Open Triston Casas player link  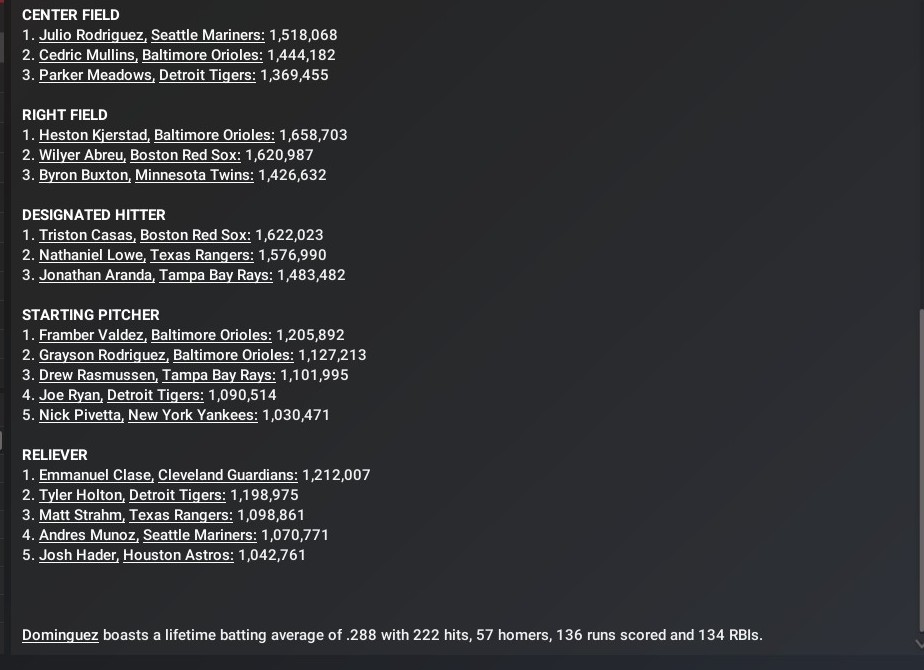[86, 235]
